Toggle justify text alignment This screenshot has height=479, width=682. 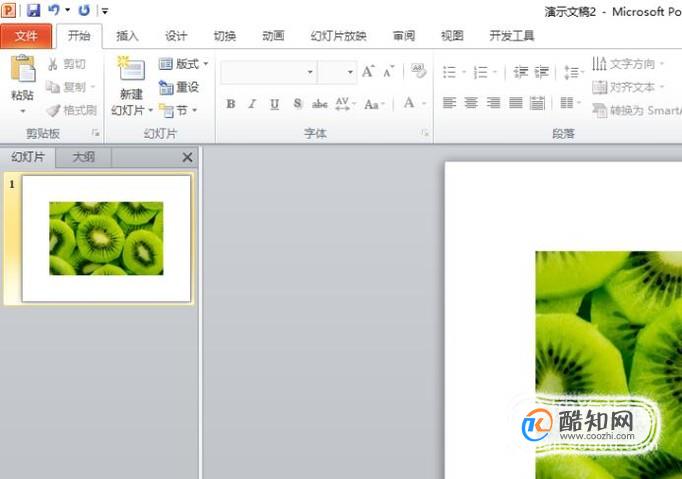click(x=516, y=103)
